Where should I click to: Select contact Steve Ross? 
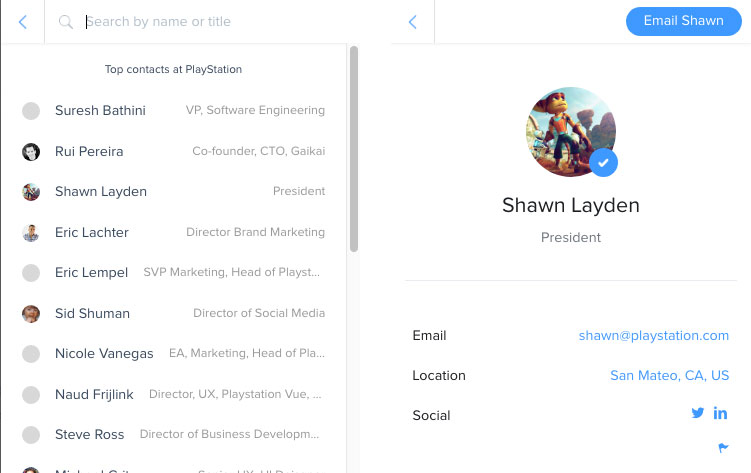pyautogui.click(x=173, y=434)
